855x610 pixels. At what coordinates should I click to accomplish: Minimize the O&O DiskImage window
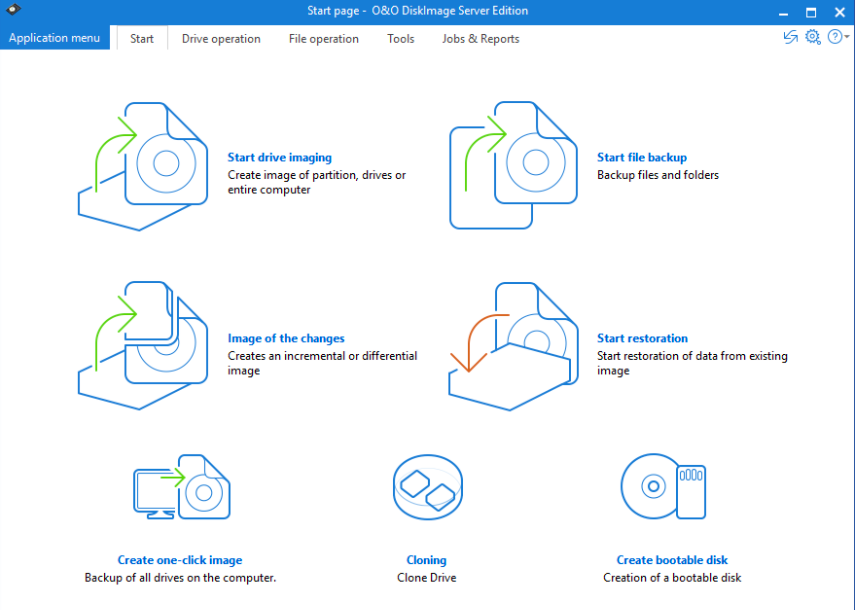(x=783, y=12)
